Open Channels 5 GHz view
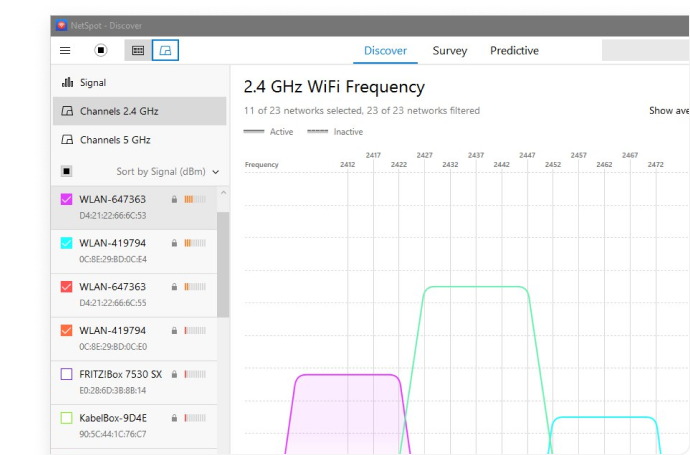The height and width of the screenshot is (455, 690). (x=114, y=140)
